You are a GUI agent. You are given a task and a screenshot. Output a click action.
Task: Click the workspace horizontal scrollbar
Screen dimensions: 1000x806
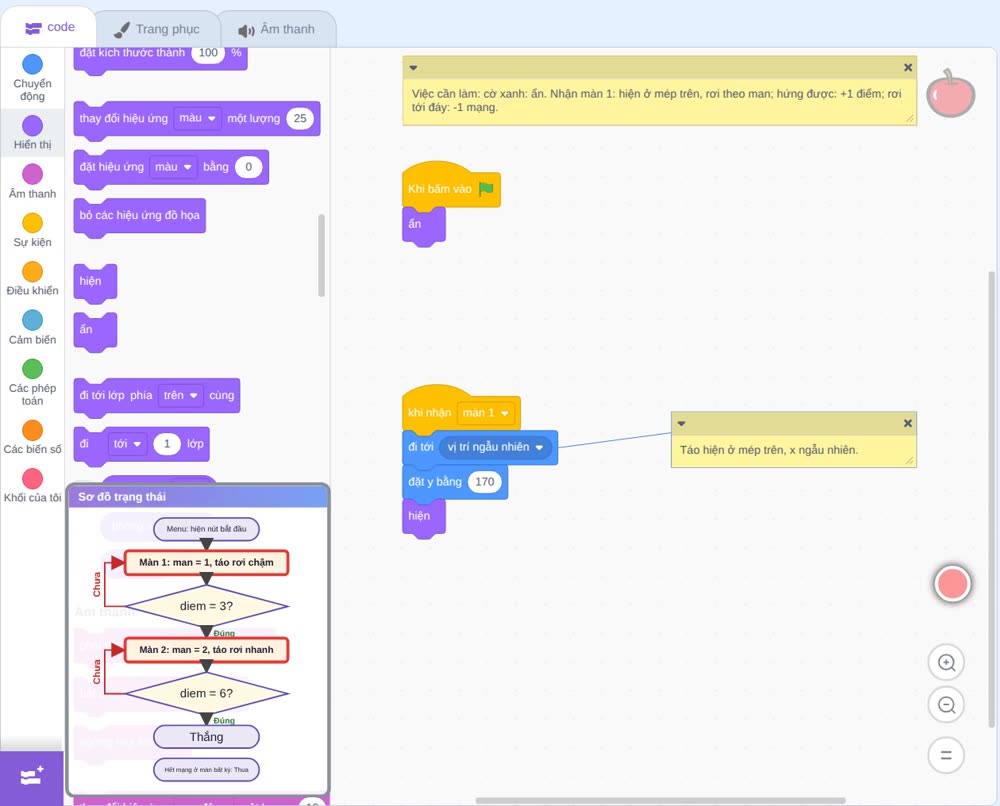(x=661, y=800)
